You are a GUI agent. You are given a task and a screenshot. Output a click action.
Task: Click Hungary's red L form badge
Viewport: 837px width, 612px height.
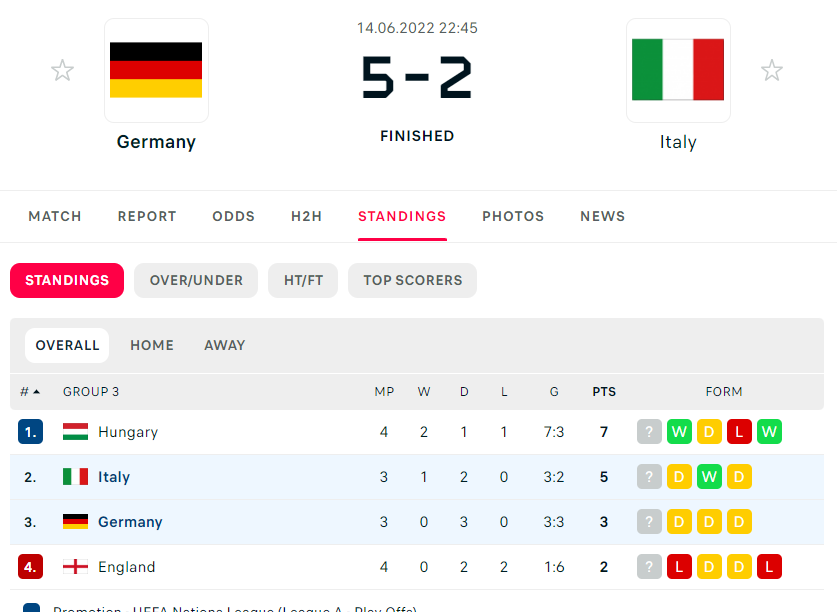739,431
